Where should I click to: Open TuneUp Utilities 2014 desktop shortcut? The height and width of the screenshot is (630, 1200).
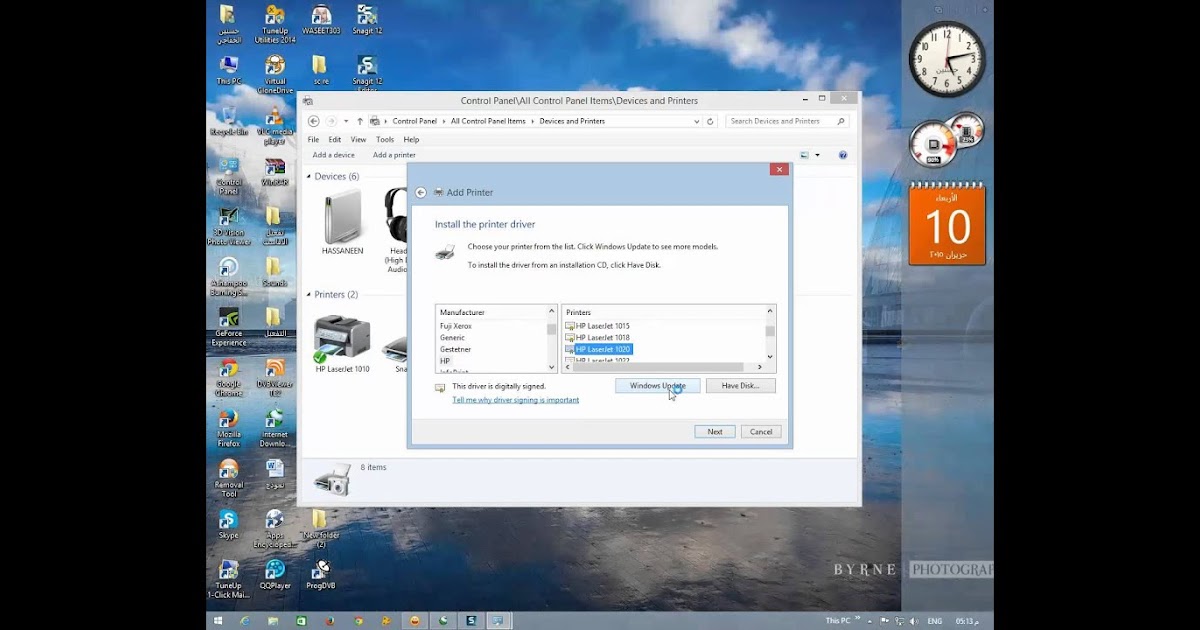274,24
